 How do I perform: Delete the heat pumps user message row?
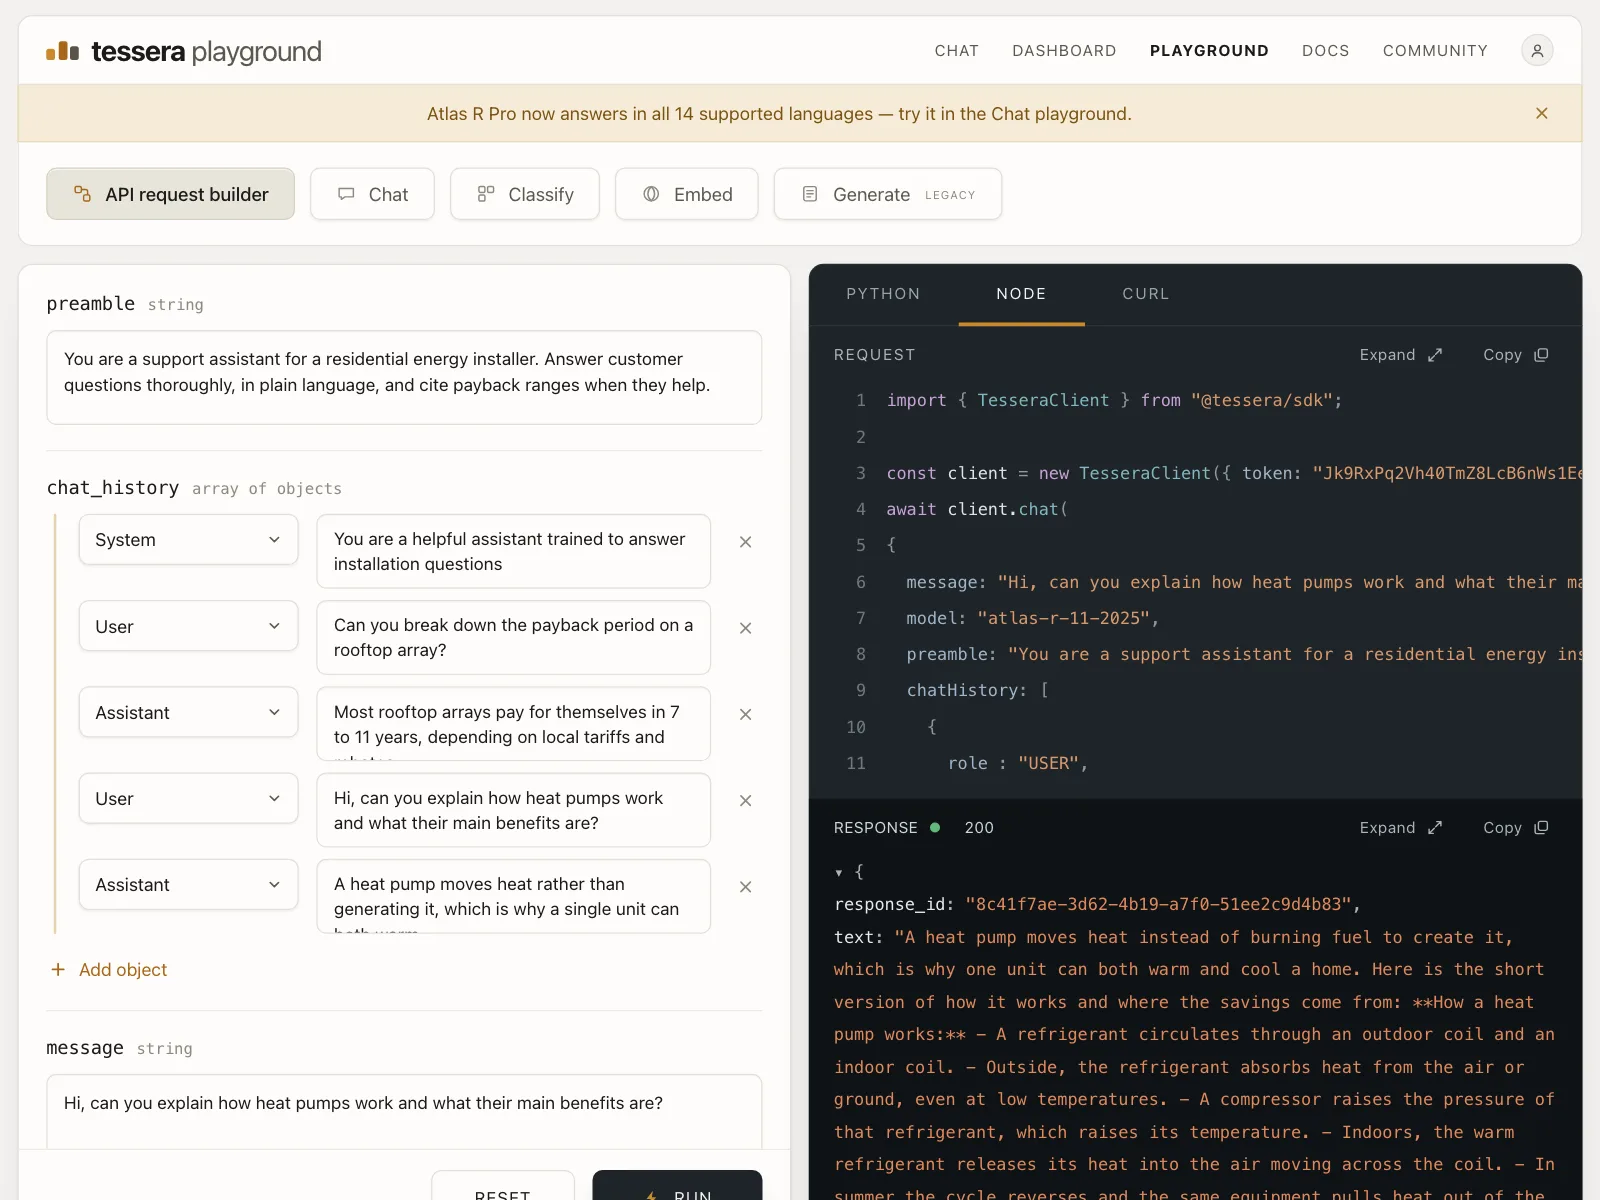(745, 800)
